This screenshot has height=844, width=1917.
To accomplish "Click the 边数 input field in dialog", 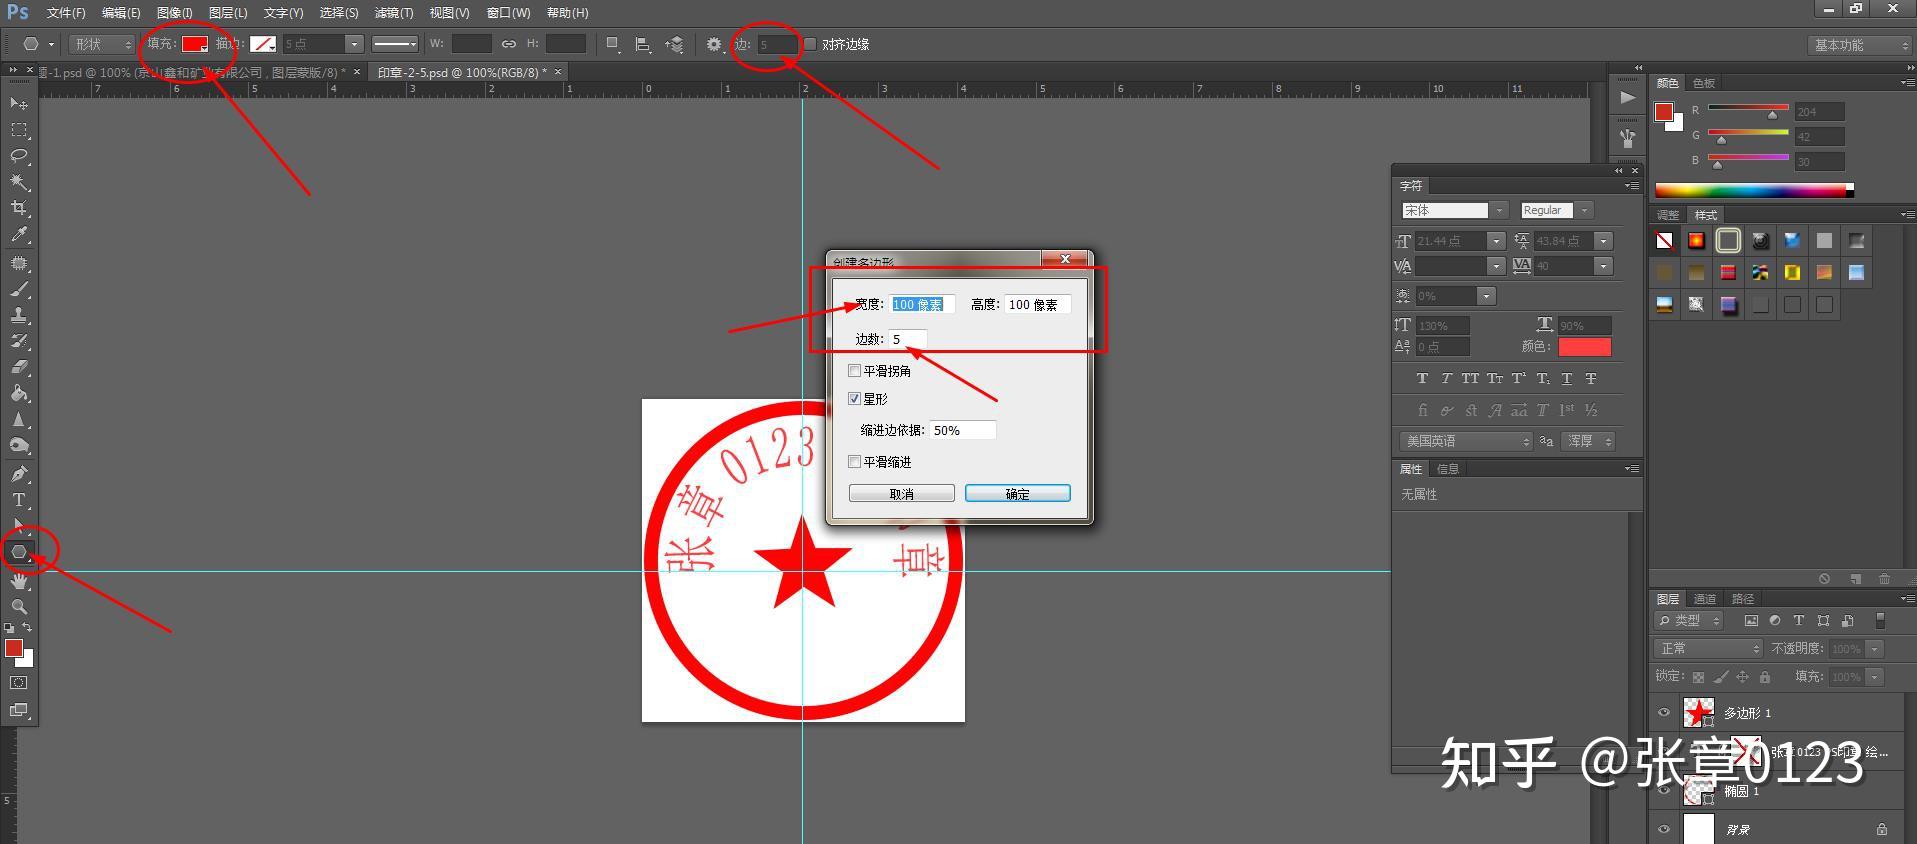I will tap(908, 339).
